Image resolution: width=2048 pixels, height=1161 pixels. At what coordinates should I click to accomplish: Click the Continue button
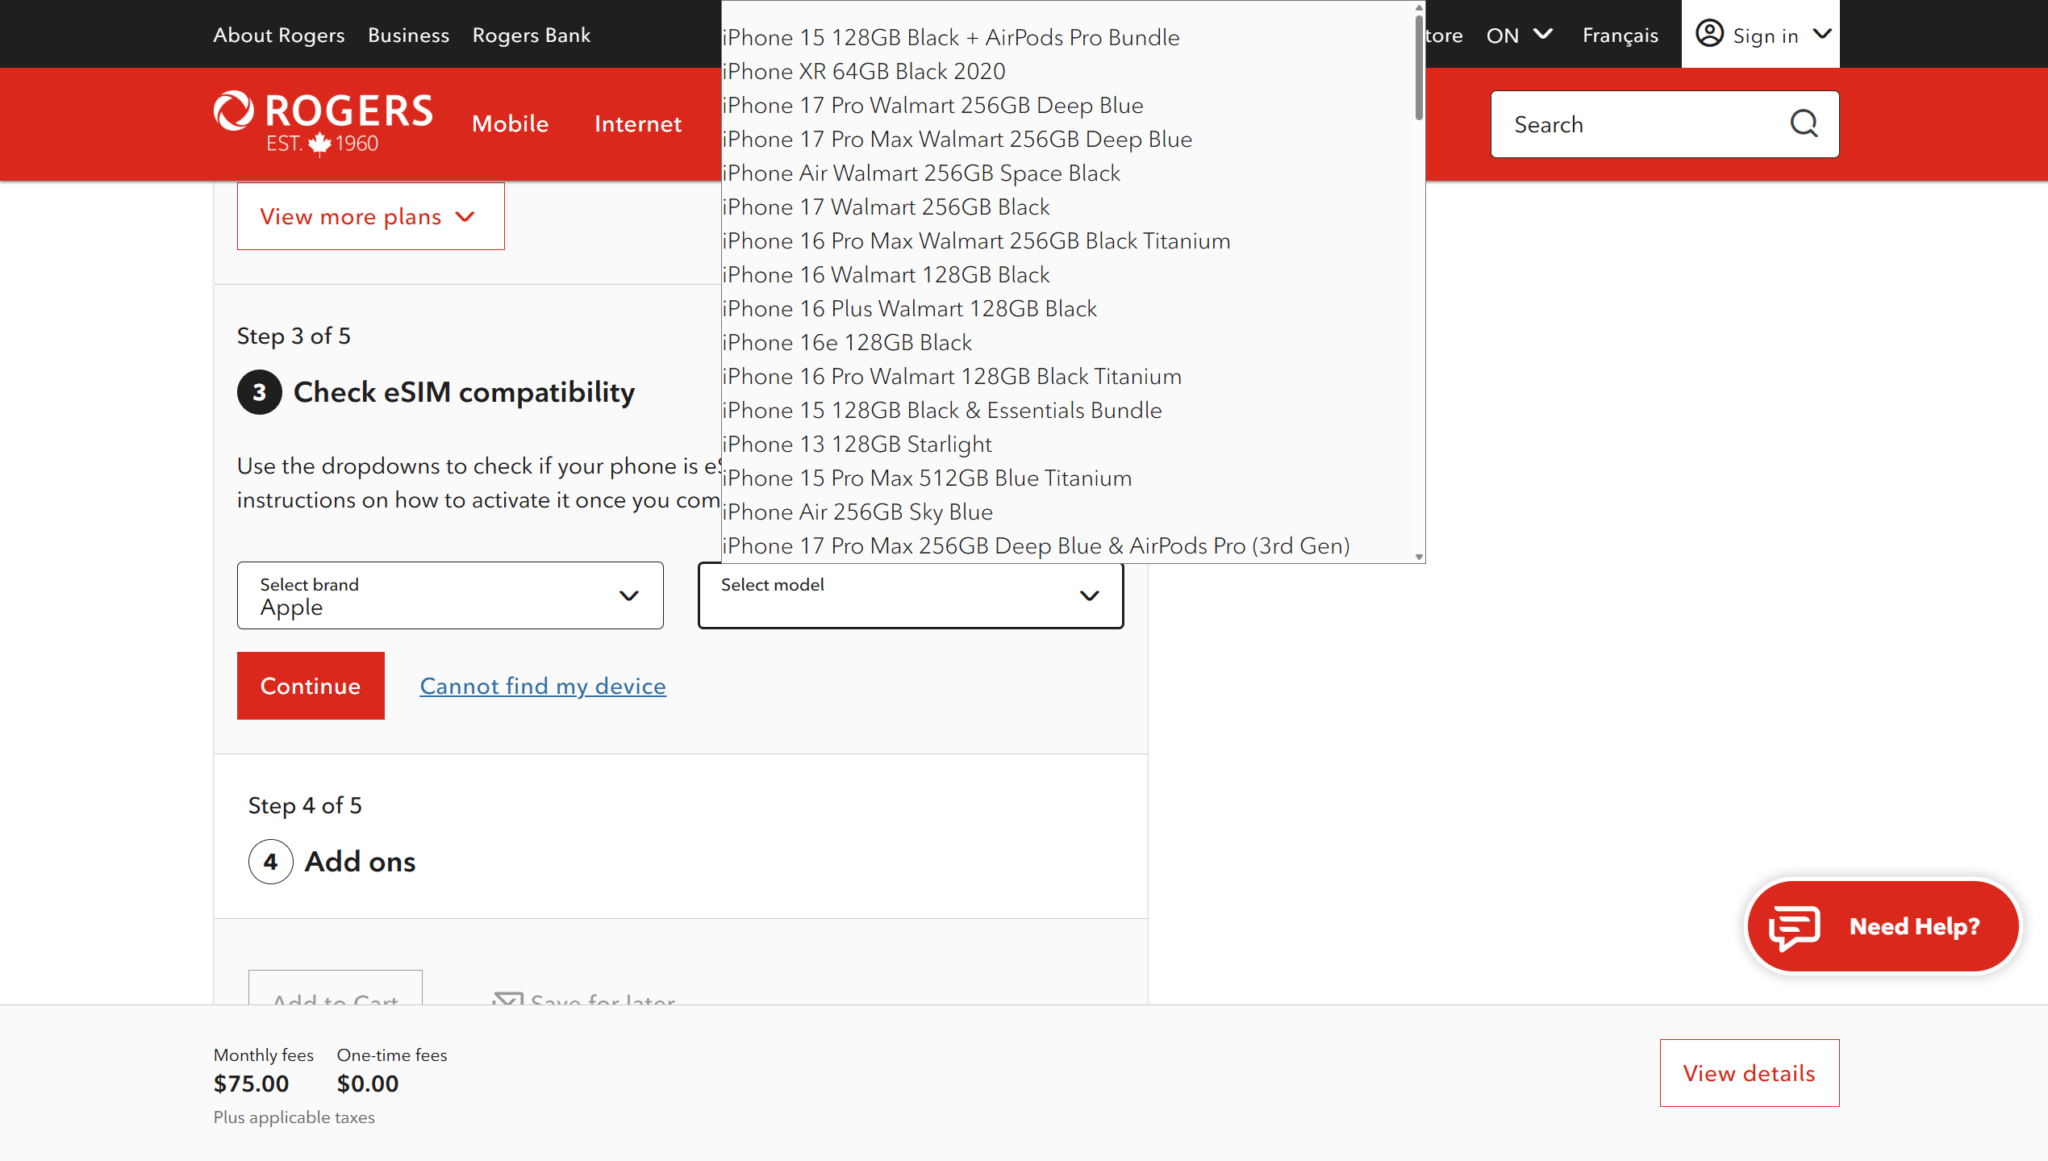point(310,685)
